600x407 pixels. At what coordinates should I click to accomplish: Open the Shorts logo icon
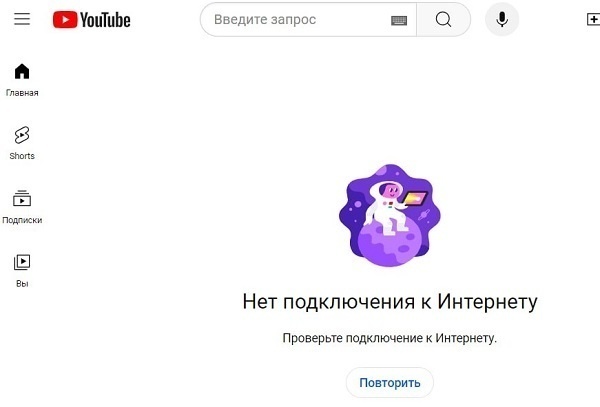pos(22,135)
